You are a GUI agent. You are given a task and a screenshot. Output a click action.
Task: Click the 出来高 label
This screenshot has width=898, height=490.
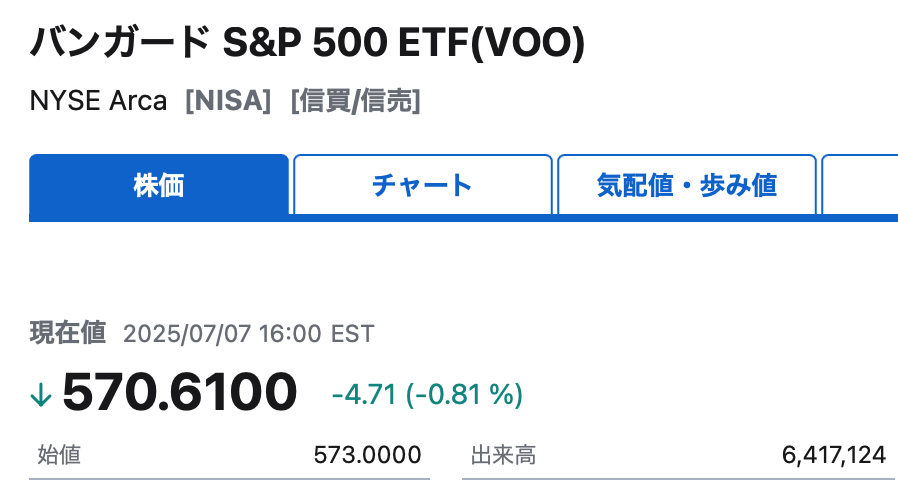point(503,455)
